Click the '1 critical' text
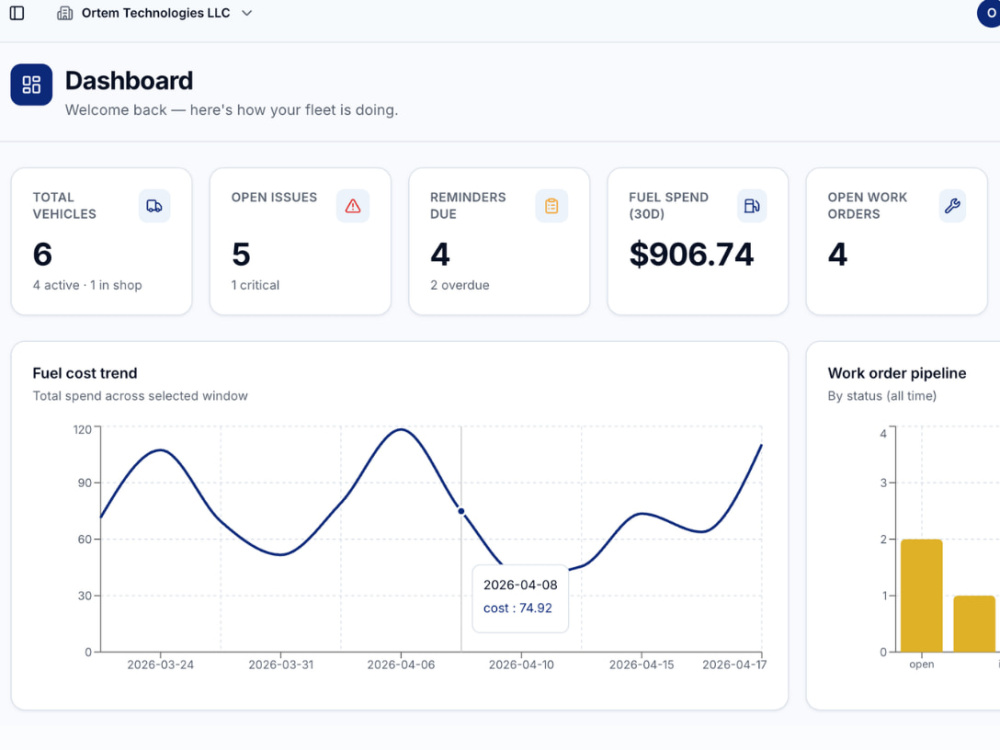 [255, 285]
